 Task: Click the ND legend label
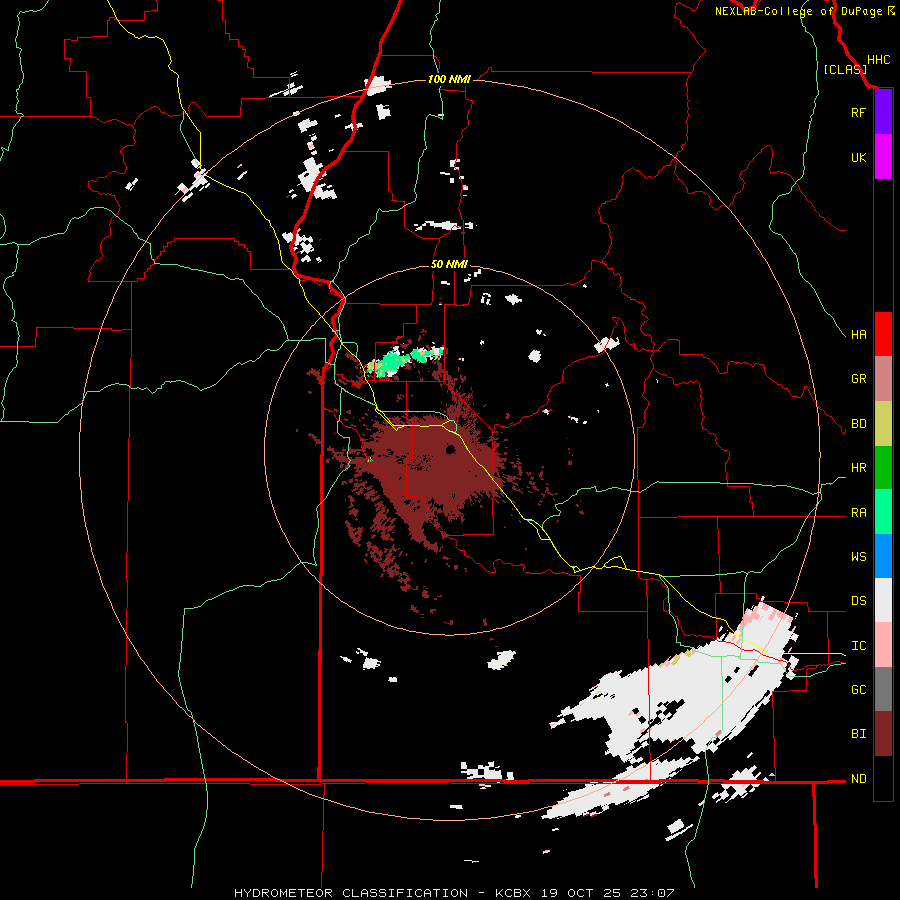(x=858, y=779)
